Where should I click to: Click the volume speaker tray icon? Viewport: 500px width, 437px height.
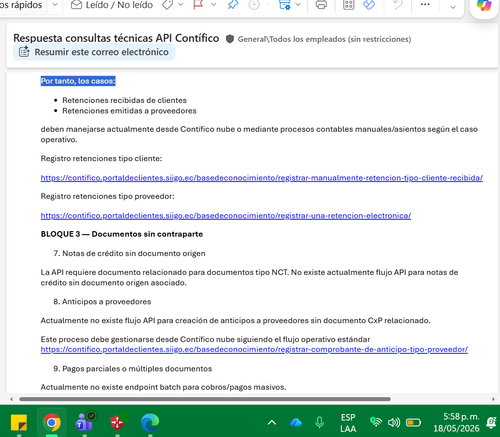click(394, 423)
